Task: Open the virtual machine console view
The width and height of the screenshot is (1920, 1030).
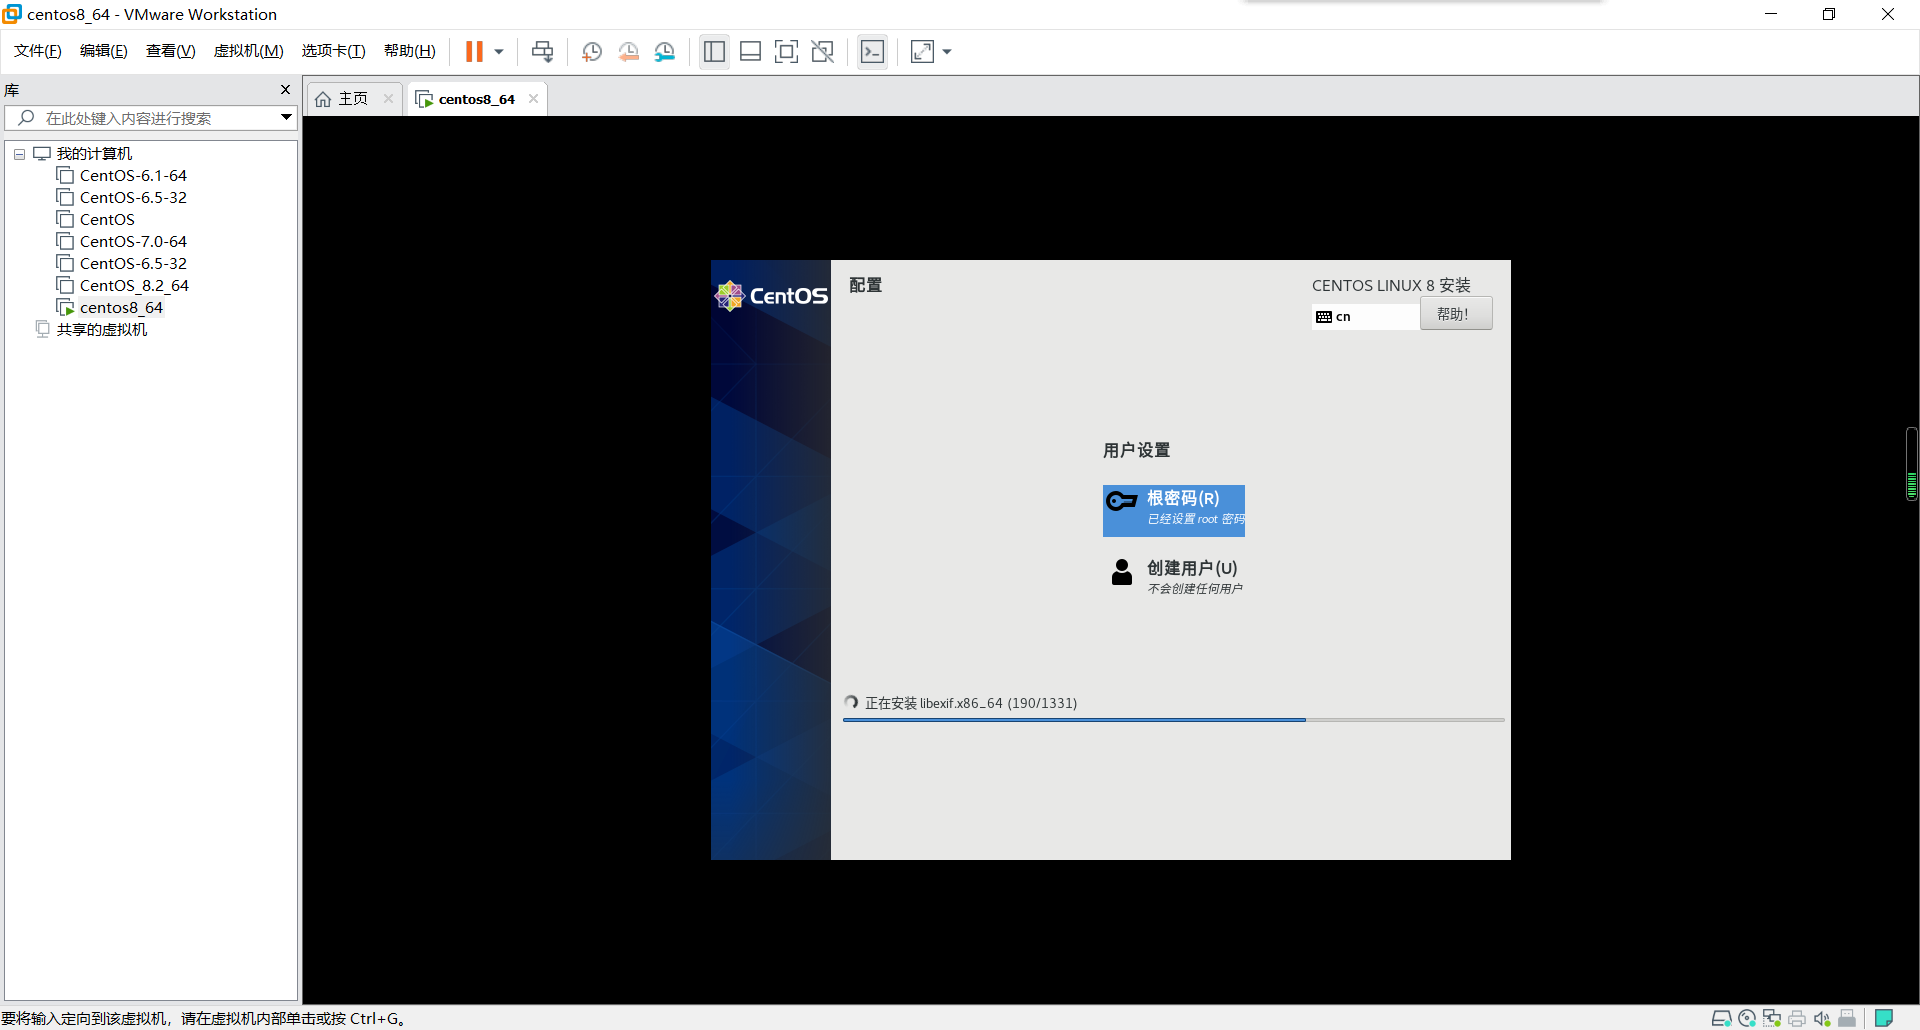Action: (872, 51)
